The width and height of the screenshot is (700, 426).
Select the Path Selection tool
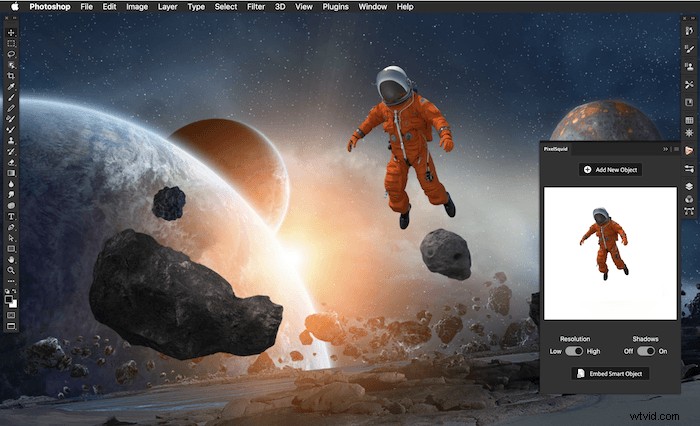coord(11,238)
